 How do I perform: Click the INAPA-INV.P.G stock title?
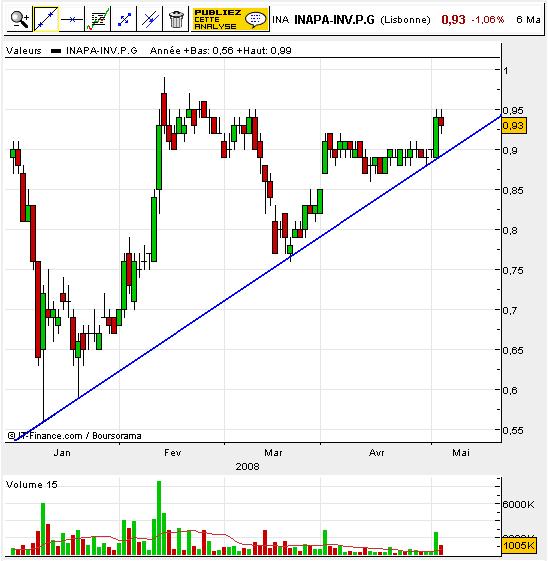coord(334,20)
